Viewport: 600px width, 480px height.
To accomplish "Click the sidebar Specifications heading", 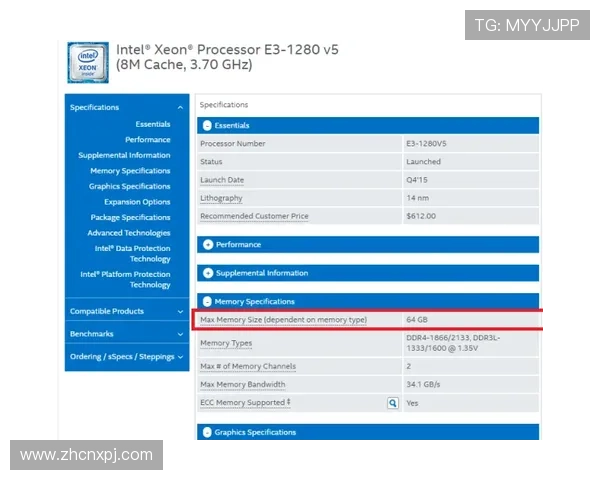I will tap(94, 107).
